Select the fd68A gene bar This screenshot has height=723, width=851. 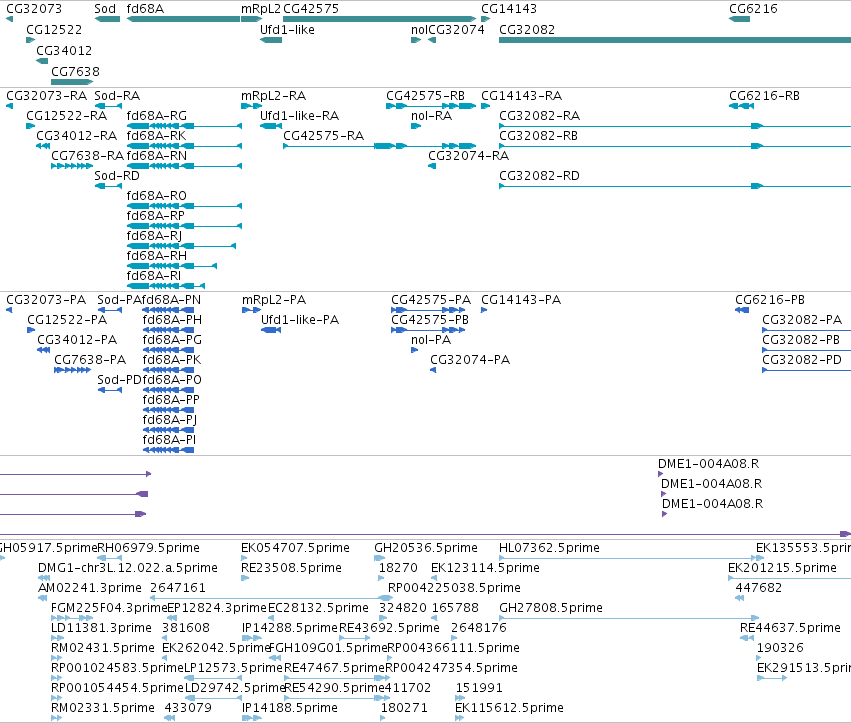183,19
